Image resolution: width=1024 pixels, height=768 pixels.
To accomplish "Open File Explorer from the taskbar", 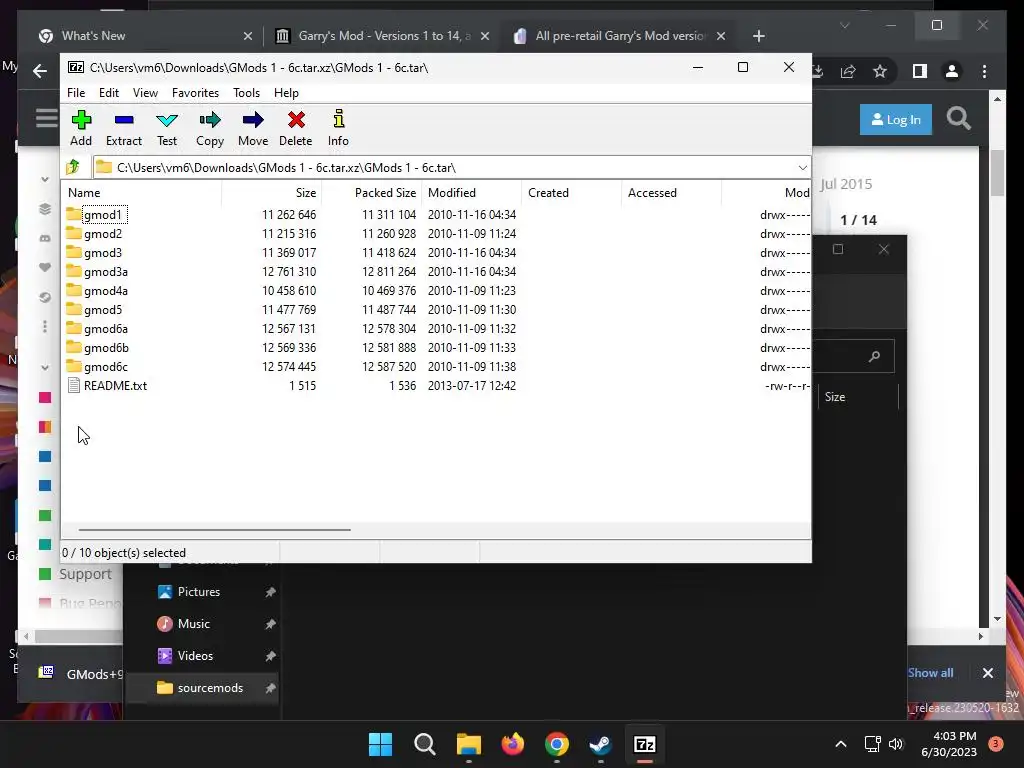I will click(468, 744).
